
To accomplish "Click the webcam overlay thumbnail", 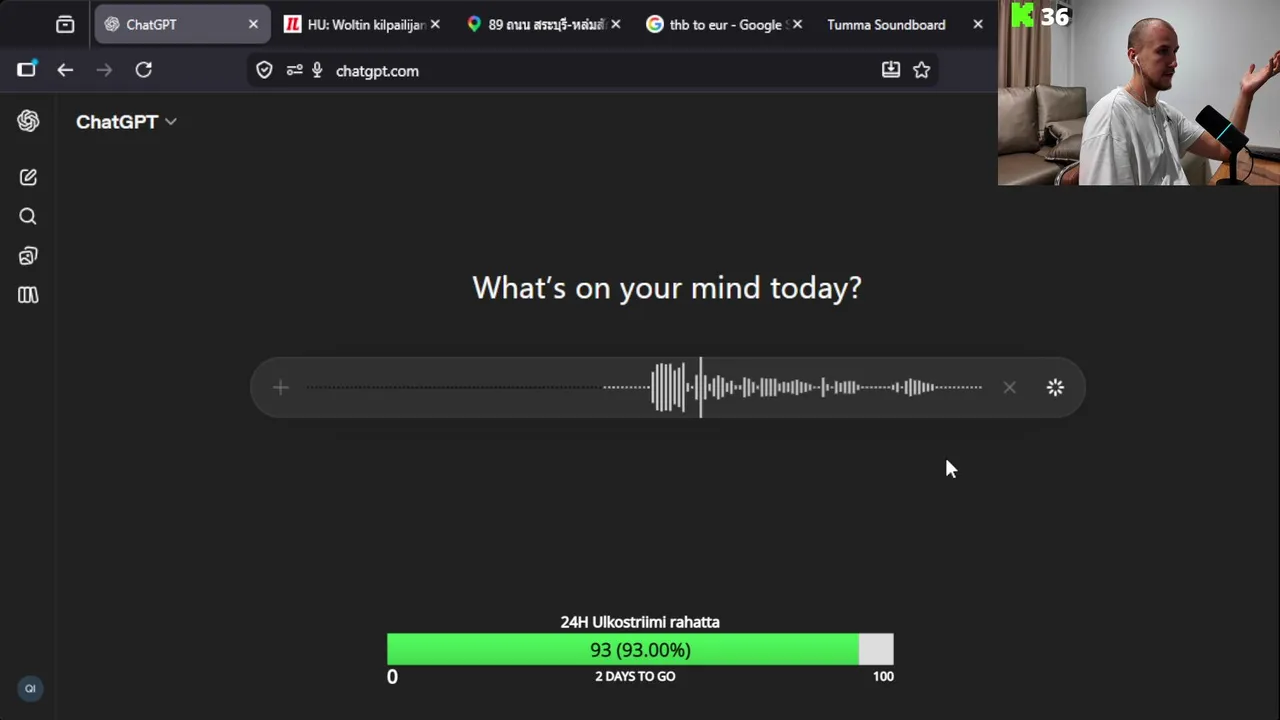I will pos(1139,92).
